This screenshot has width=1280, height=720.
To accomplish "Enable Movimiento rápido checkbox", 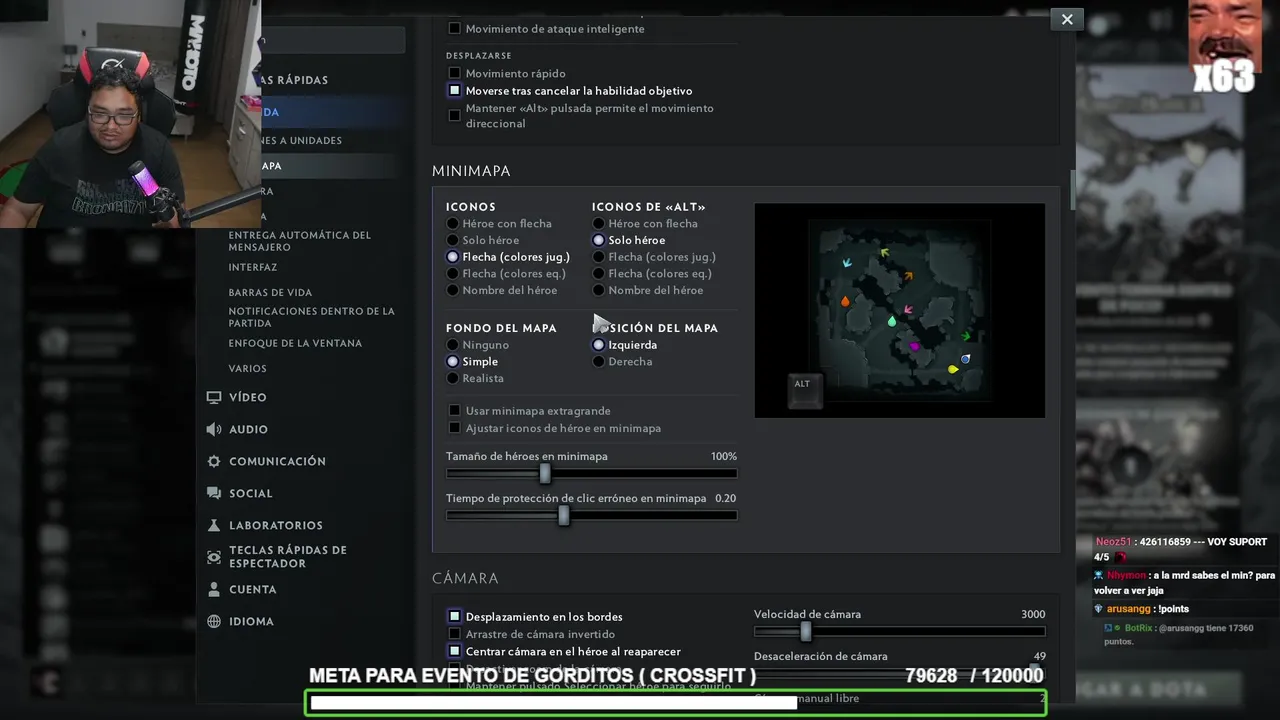I will (x=455, y=73).
